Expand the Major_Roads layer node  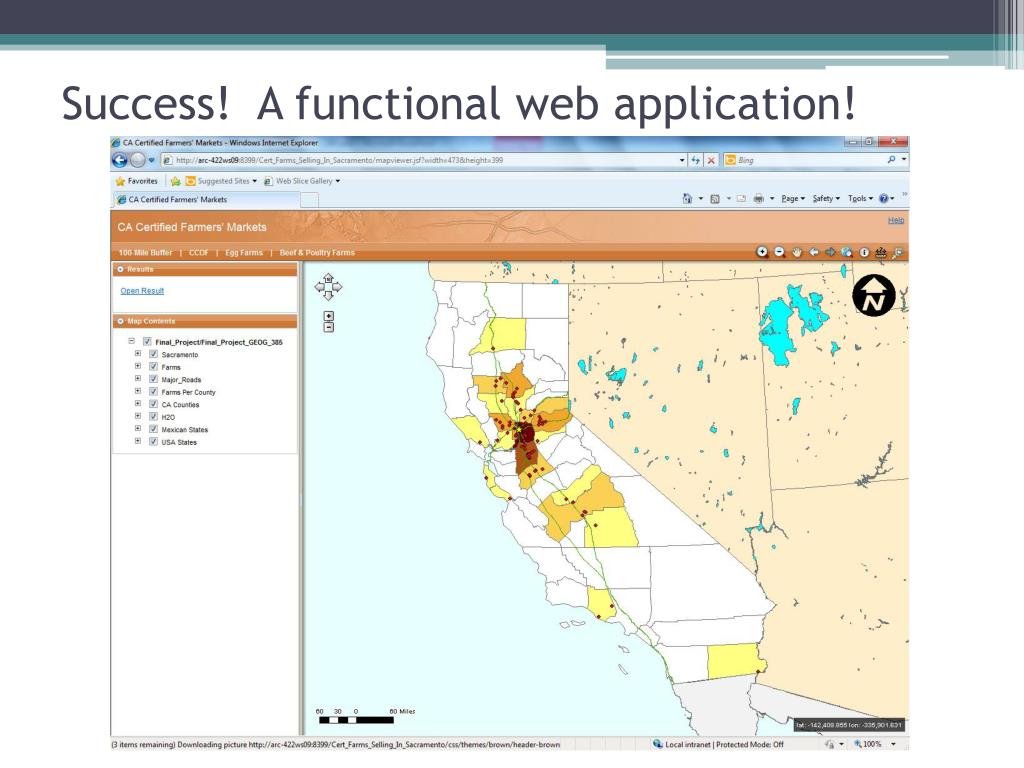click(x=138, y=378)
